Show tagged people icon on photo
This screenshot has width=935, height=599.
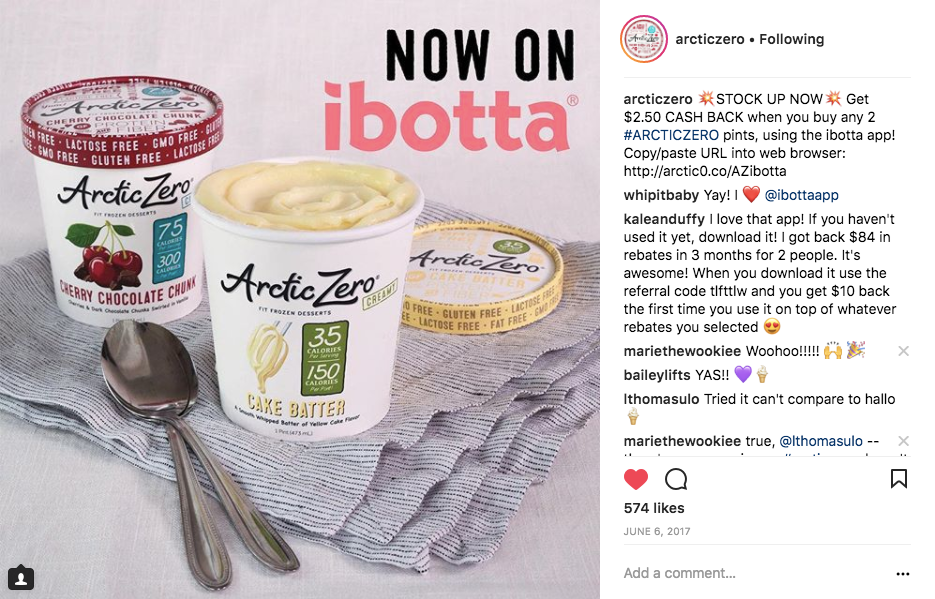(x=21, y=577)
